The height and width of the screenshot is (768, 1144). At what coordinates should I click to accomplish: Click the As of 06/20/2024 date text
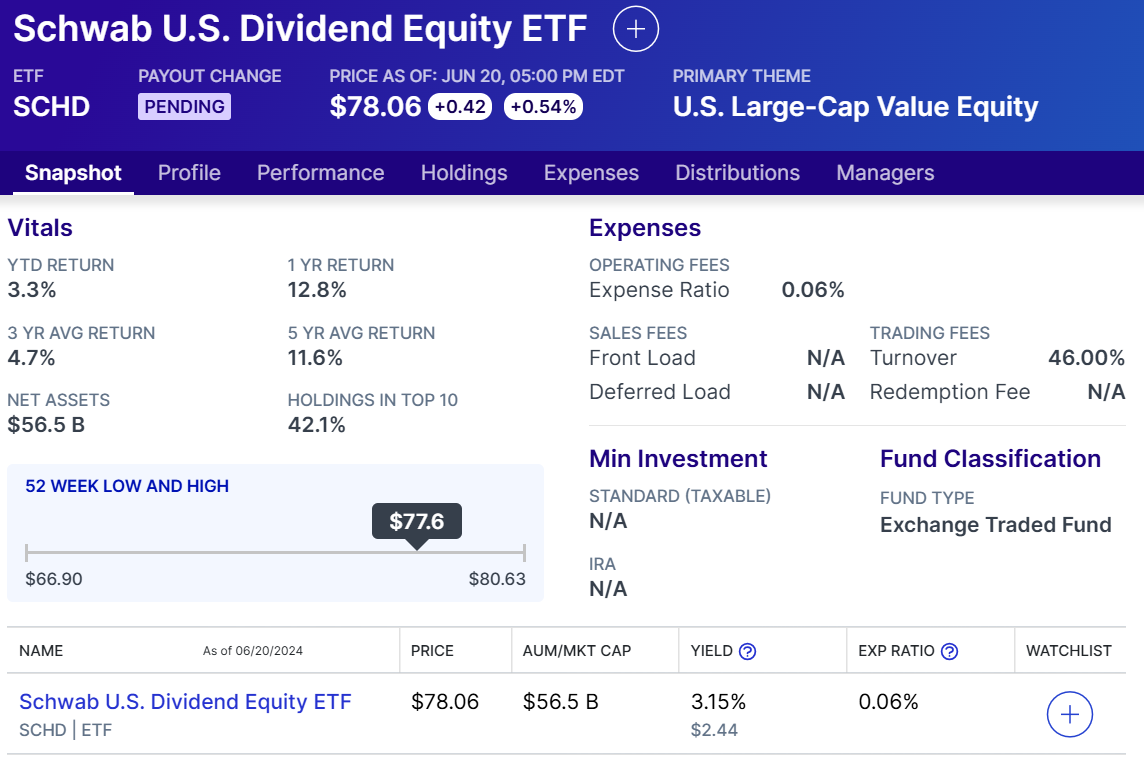tap(252, 651)
